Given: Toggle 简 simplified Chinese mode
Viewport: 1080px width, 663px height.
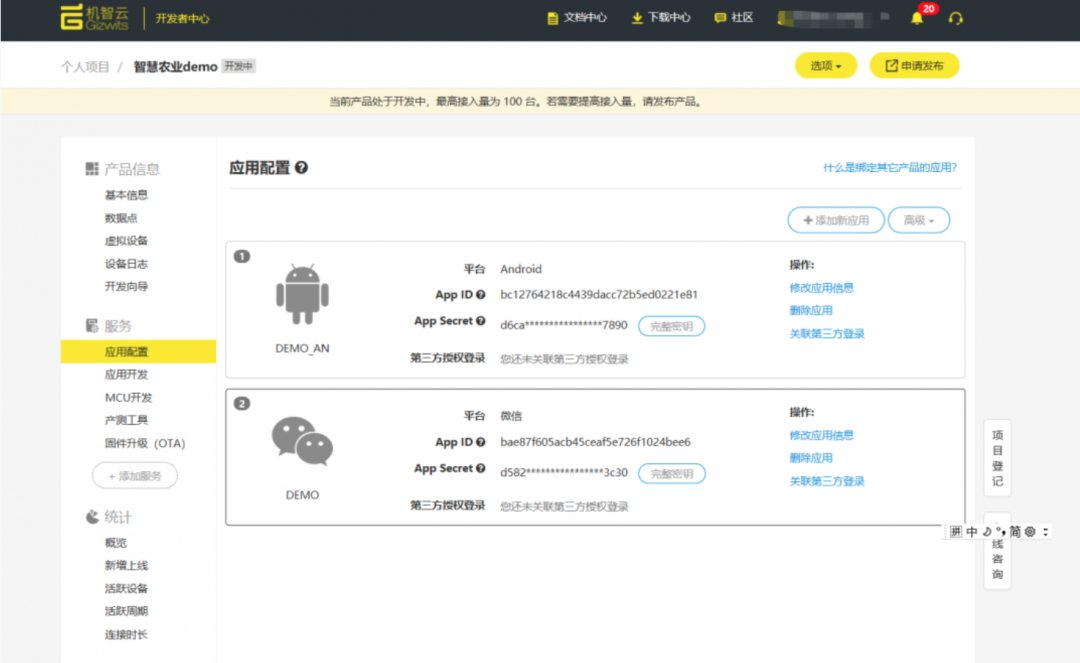Looking at the screenshot, I should pos(1014,531).
